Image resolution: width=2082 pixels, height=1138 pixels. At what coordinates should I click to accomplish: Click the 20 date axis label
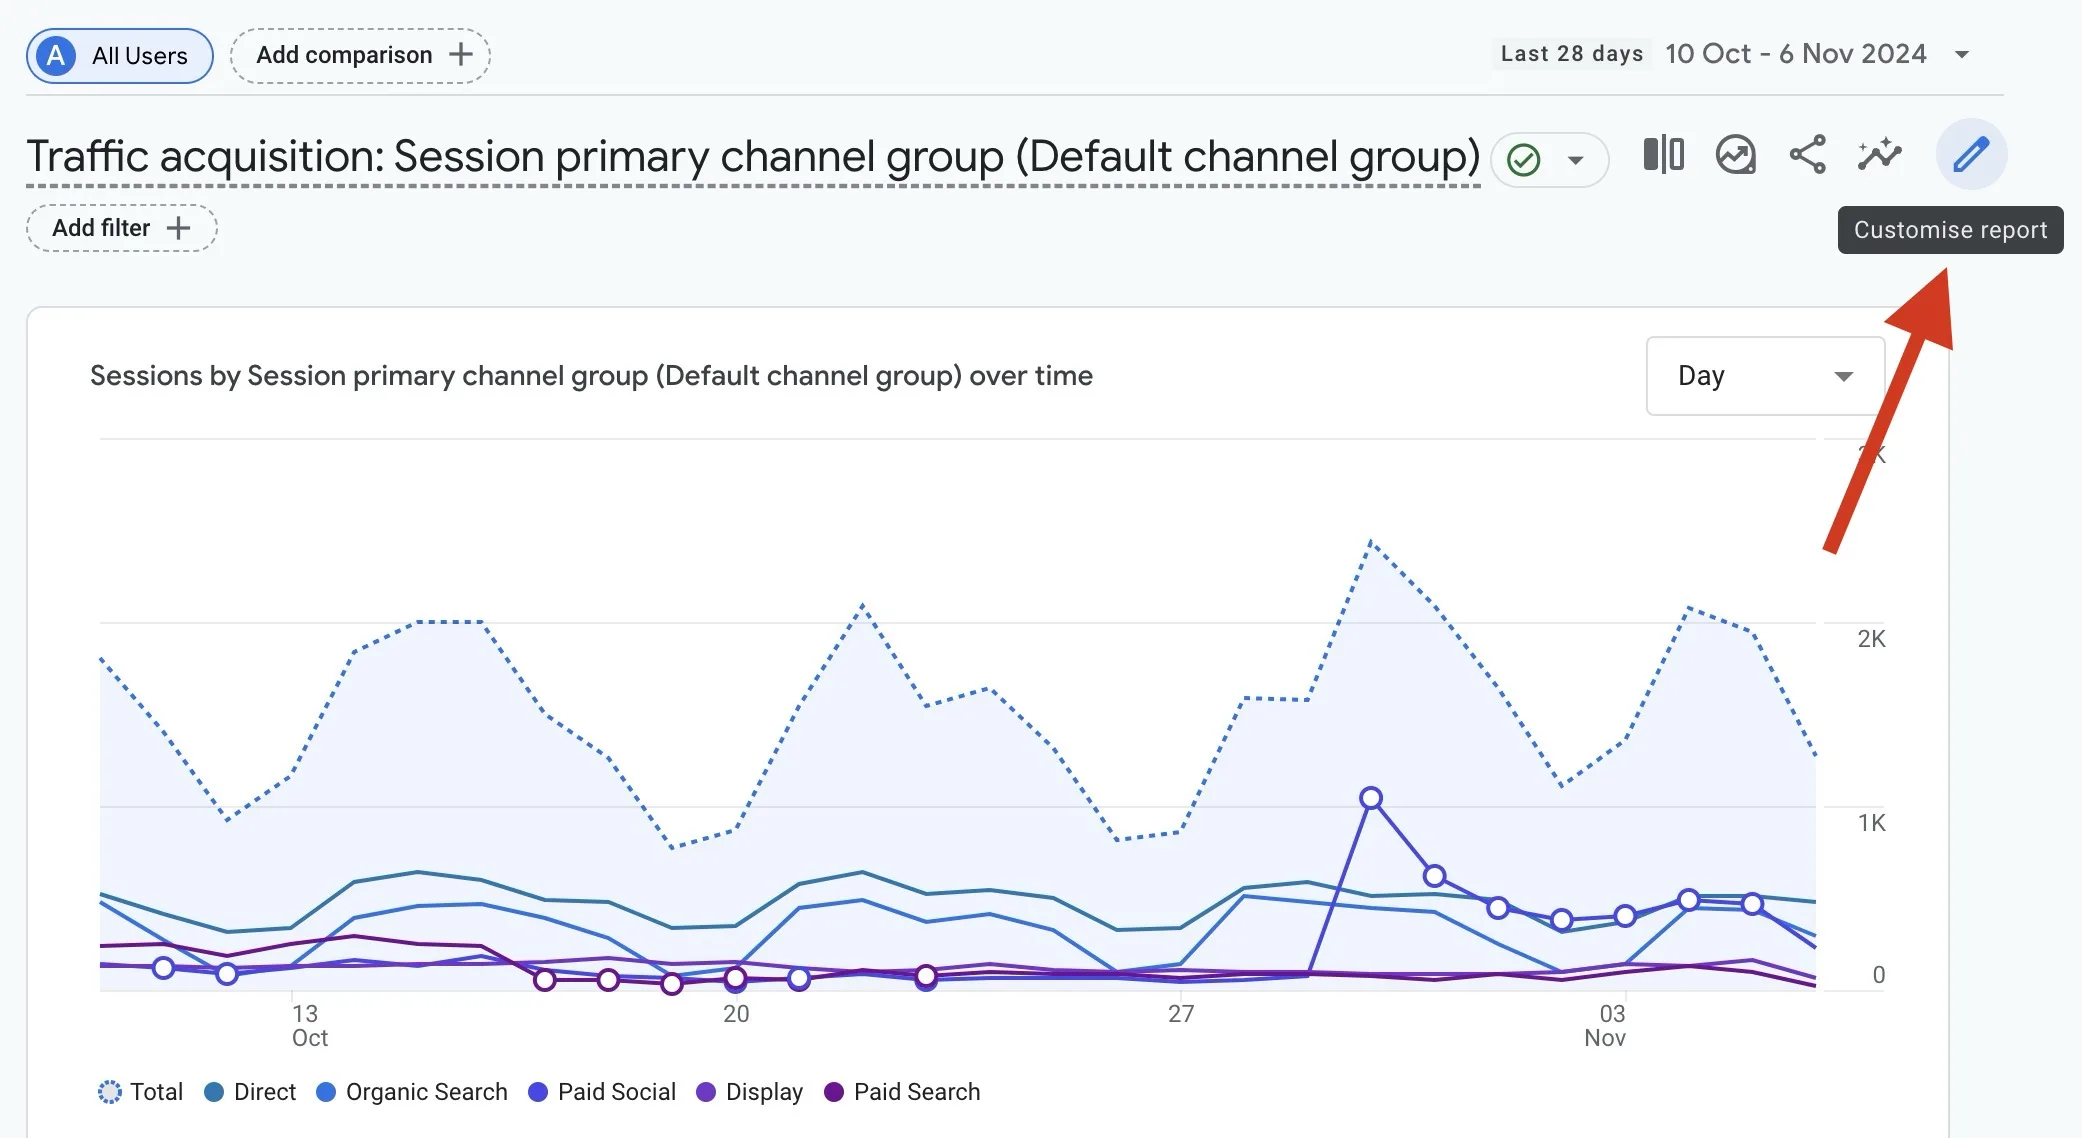coord(736,1014)
